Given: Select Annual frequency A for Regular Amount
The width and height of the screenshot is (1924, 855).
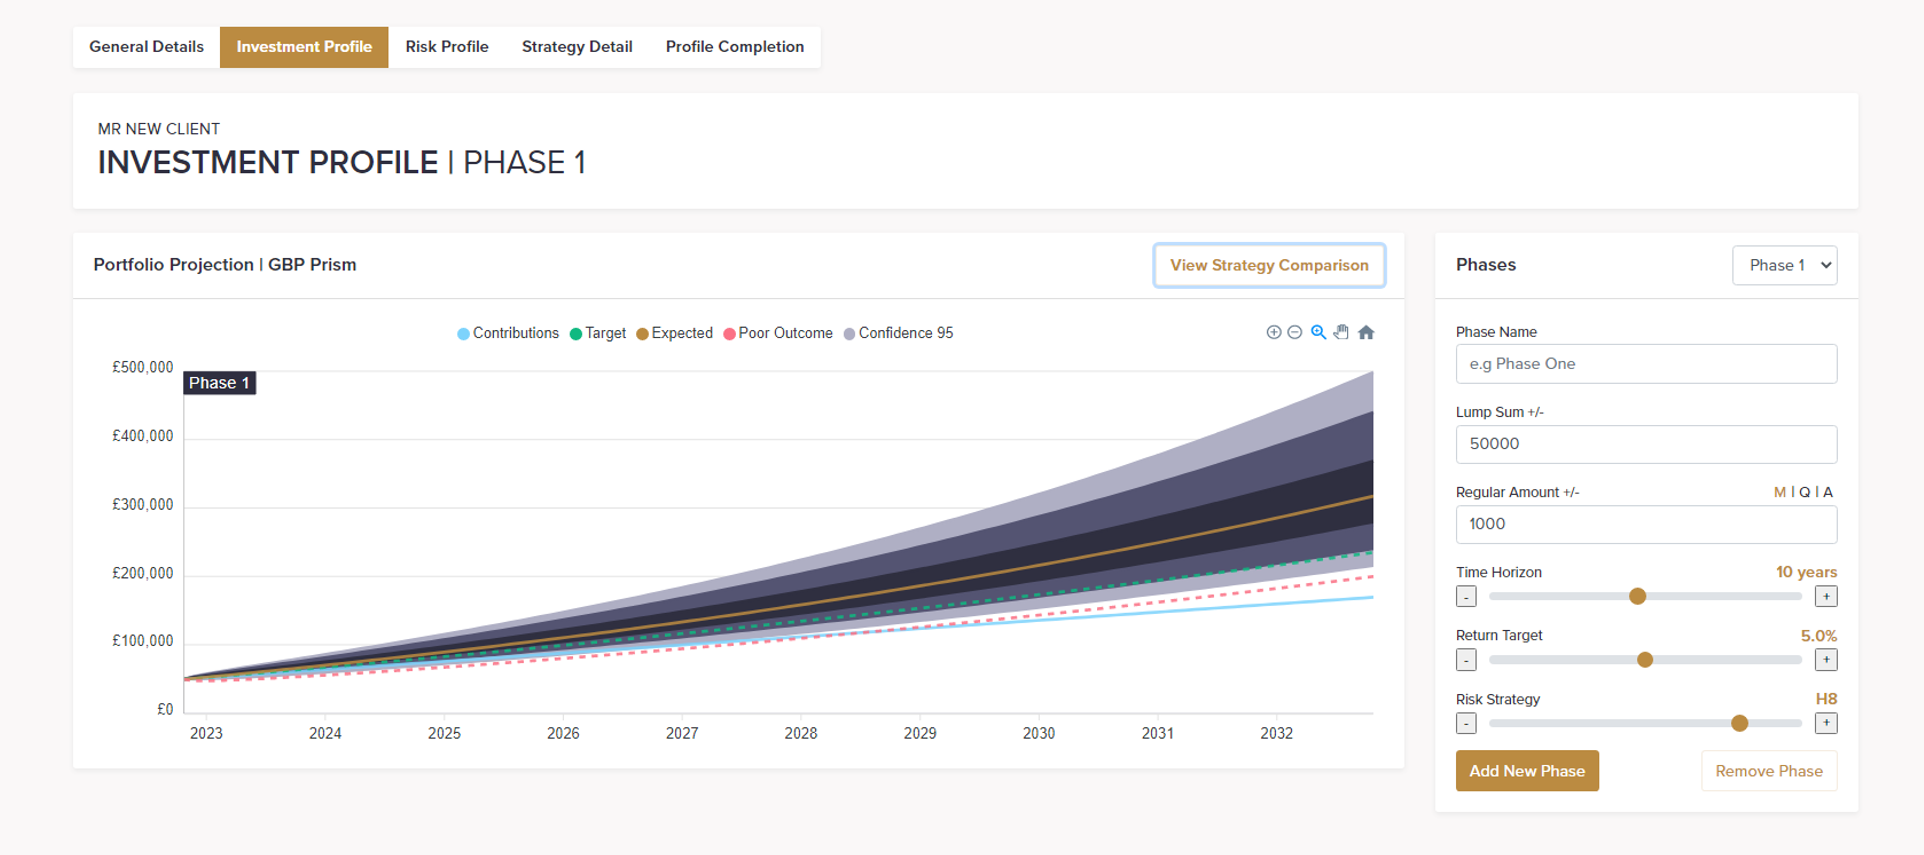Looking at the screenshot, I should click(1828, 492).
